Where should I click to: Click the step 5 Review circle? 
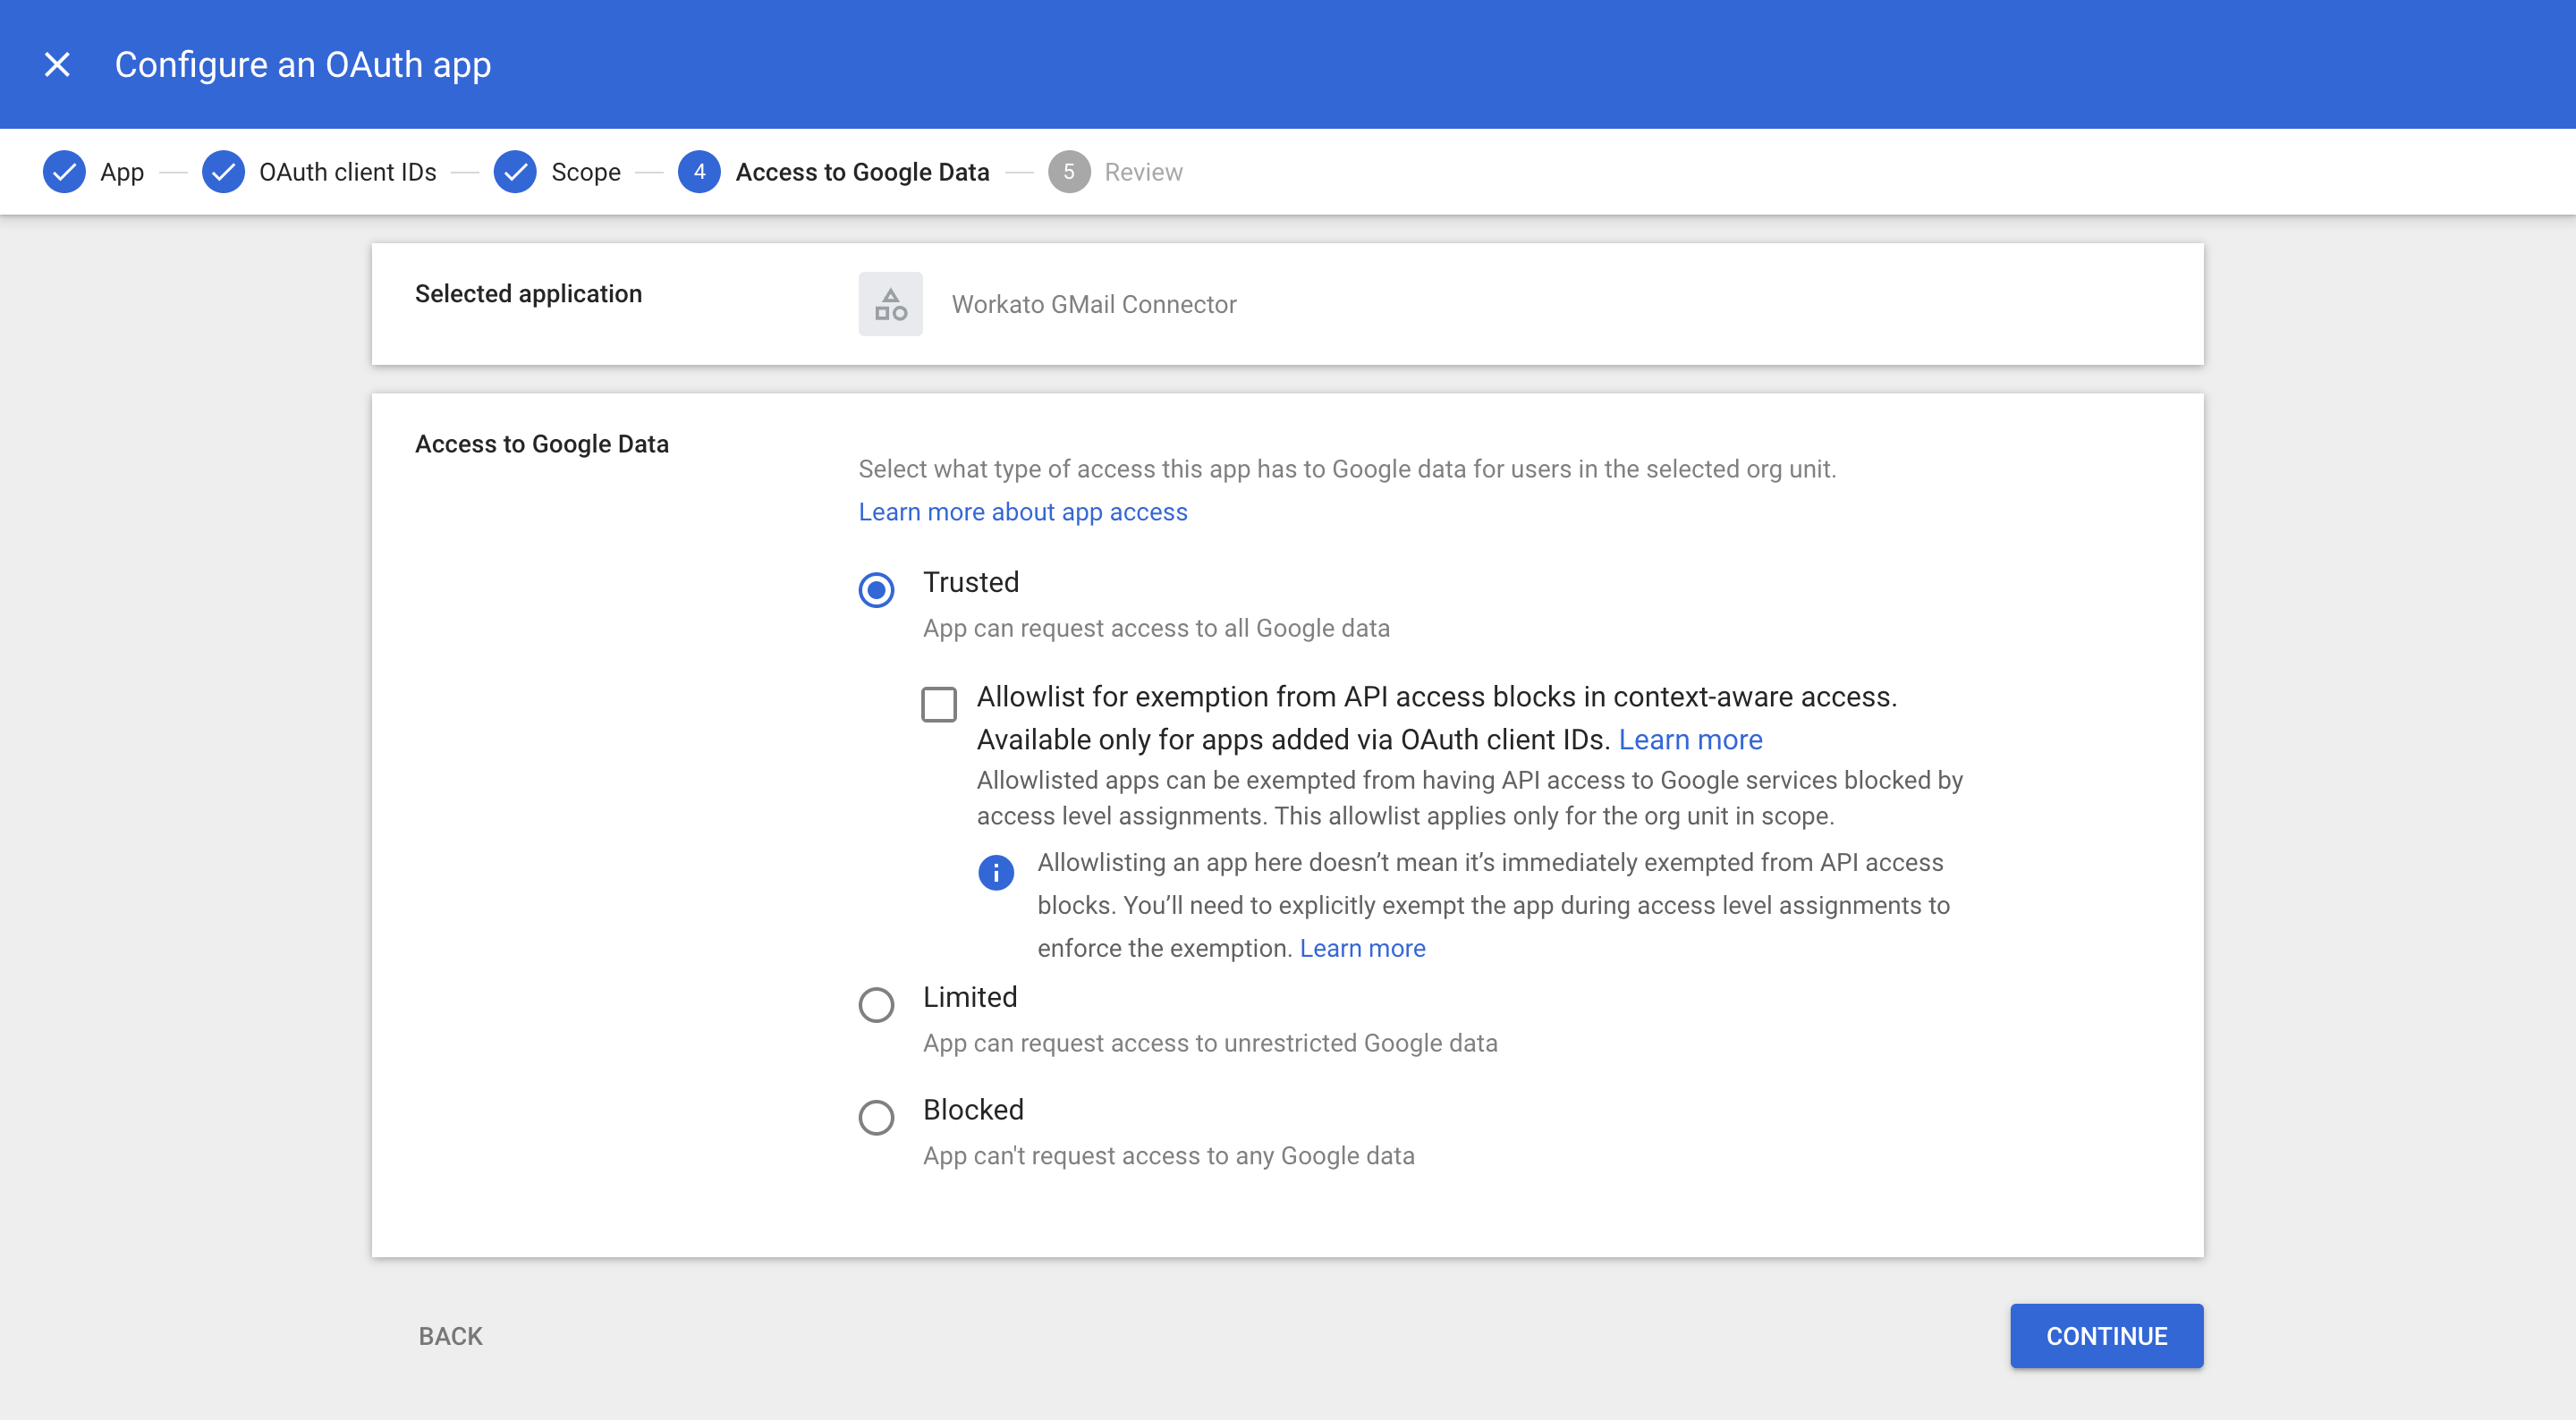click(1068, 172)
